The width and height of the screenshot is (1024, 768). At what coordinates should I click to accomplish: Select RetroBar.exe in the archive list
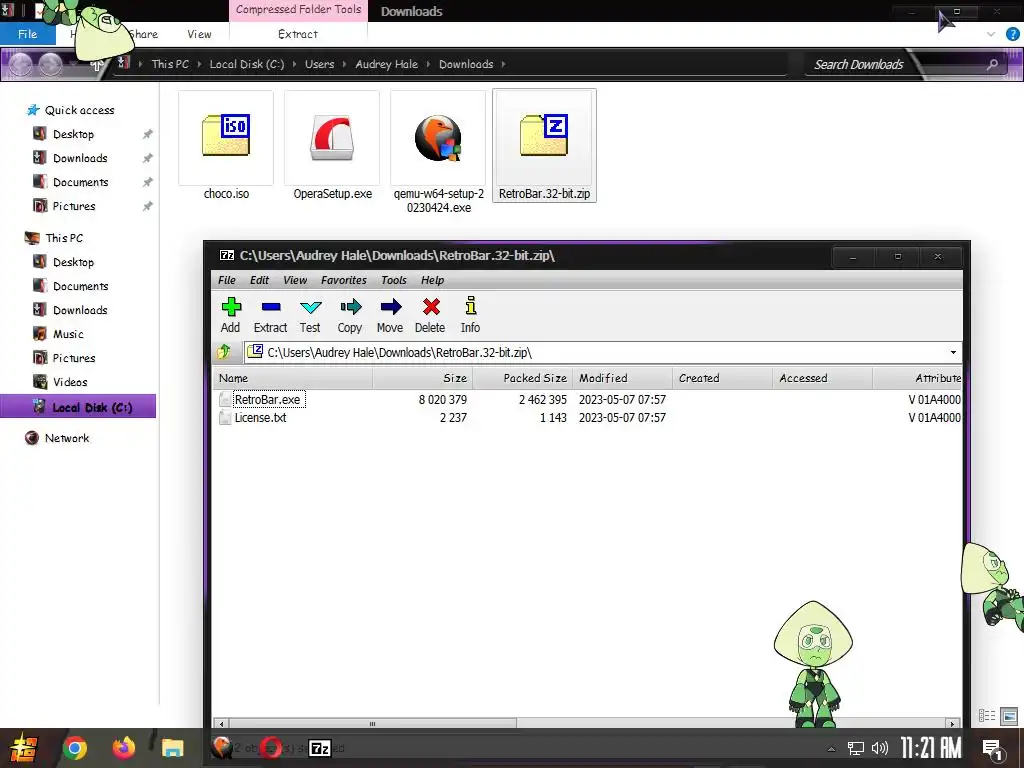267,400
